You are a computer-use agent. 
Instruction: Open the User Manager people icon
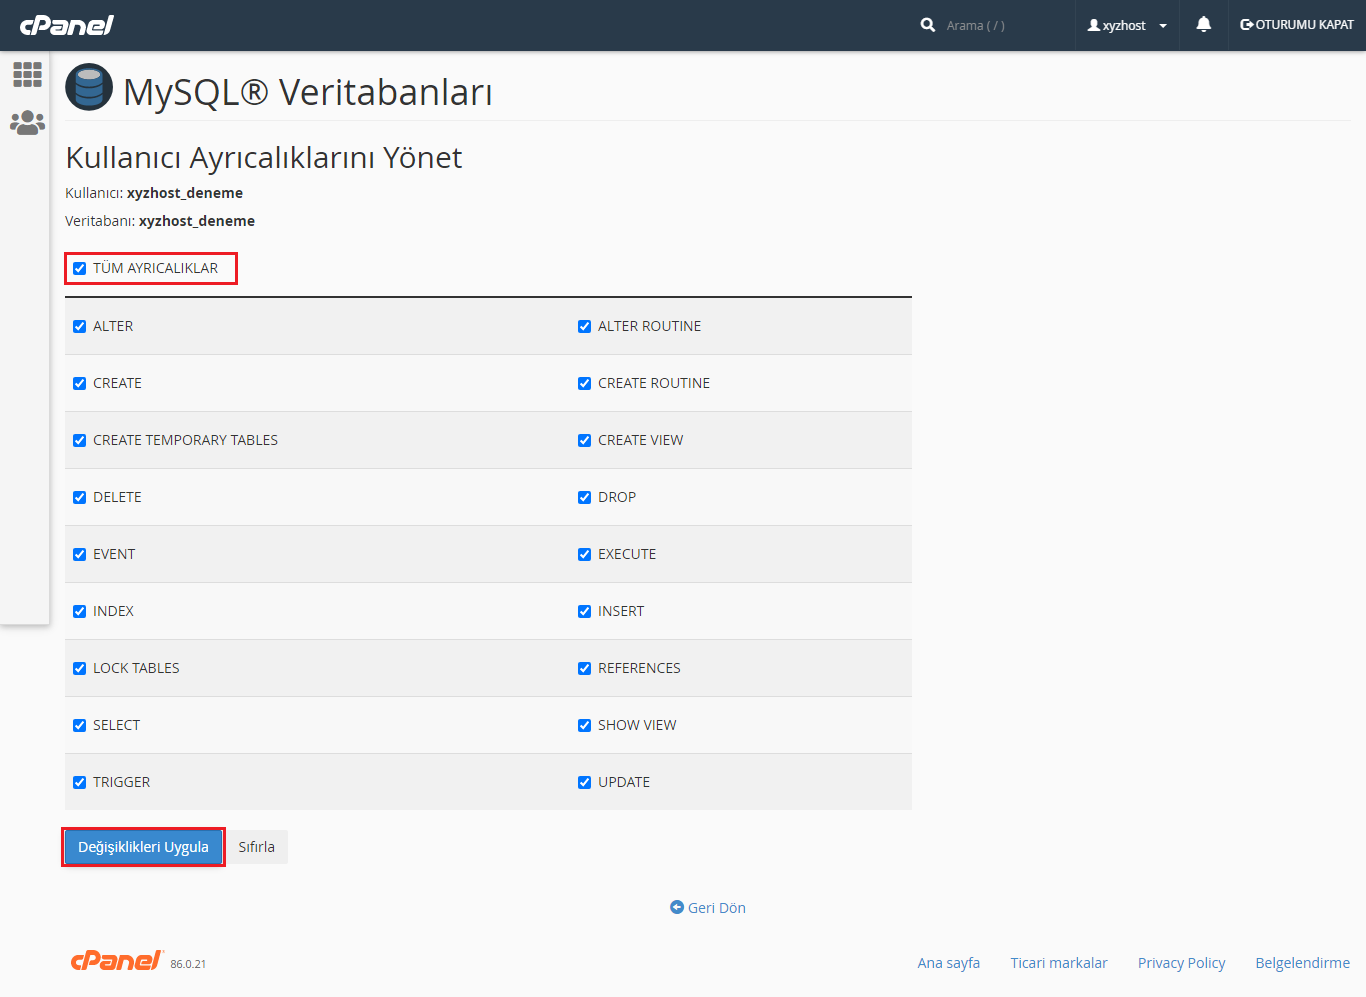pos(27,122)
